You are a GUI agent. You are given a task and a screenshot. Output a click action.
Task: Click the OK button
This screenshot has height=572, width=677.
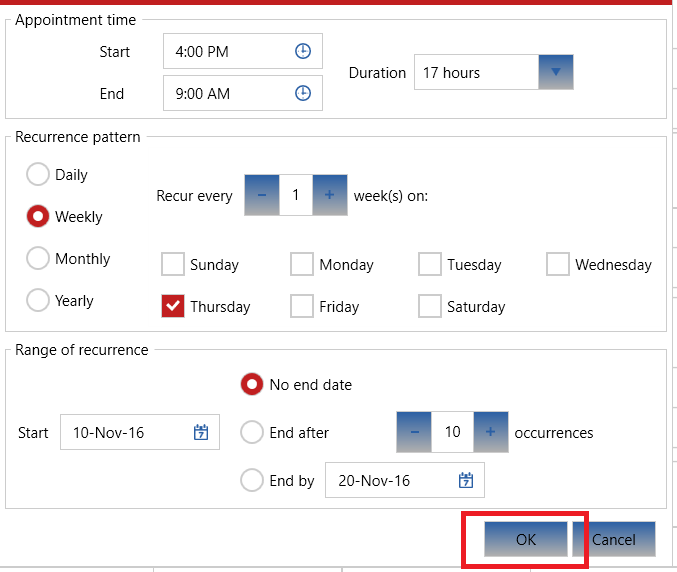tap(526, 539)
